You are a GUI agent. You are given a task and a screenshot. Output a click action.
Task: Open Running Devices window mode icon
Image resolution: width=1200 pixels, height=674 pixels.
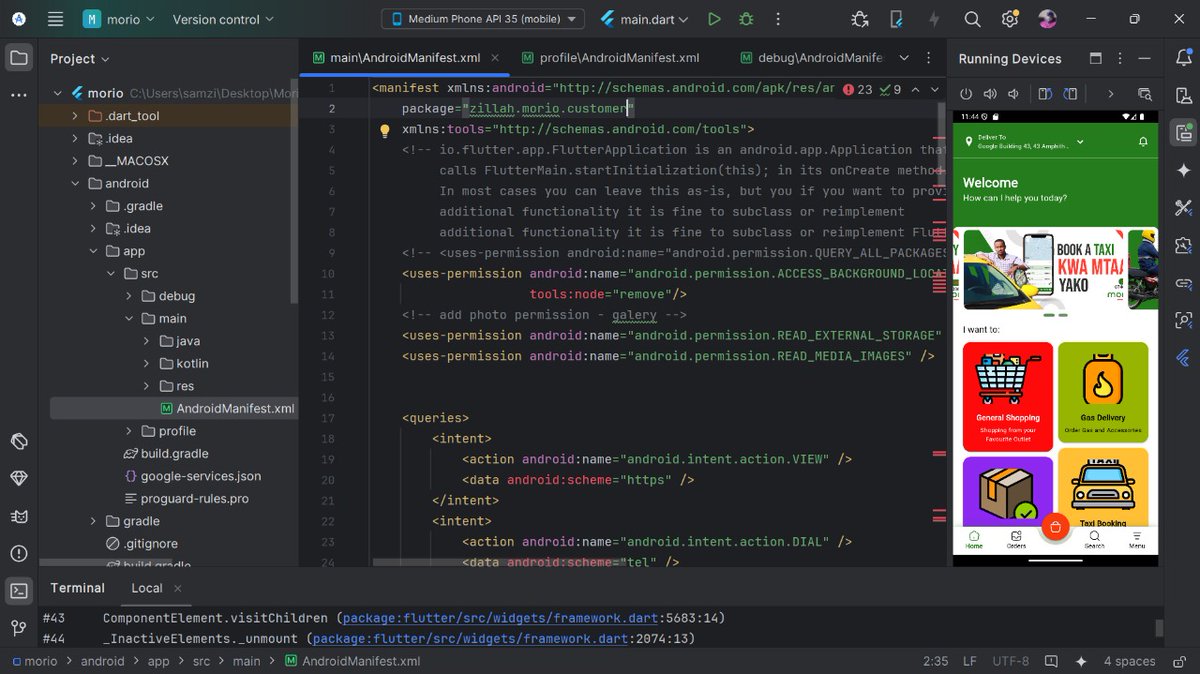coord(1095,58)
